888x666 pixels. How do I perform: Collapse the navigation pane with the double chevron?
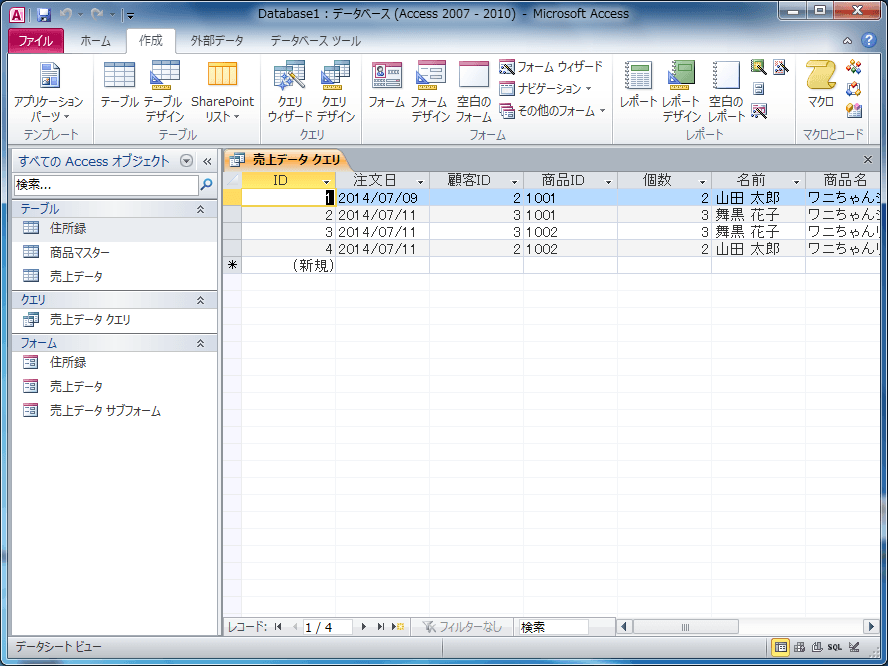207,161
